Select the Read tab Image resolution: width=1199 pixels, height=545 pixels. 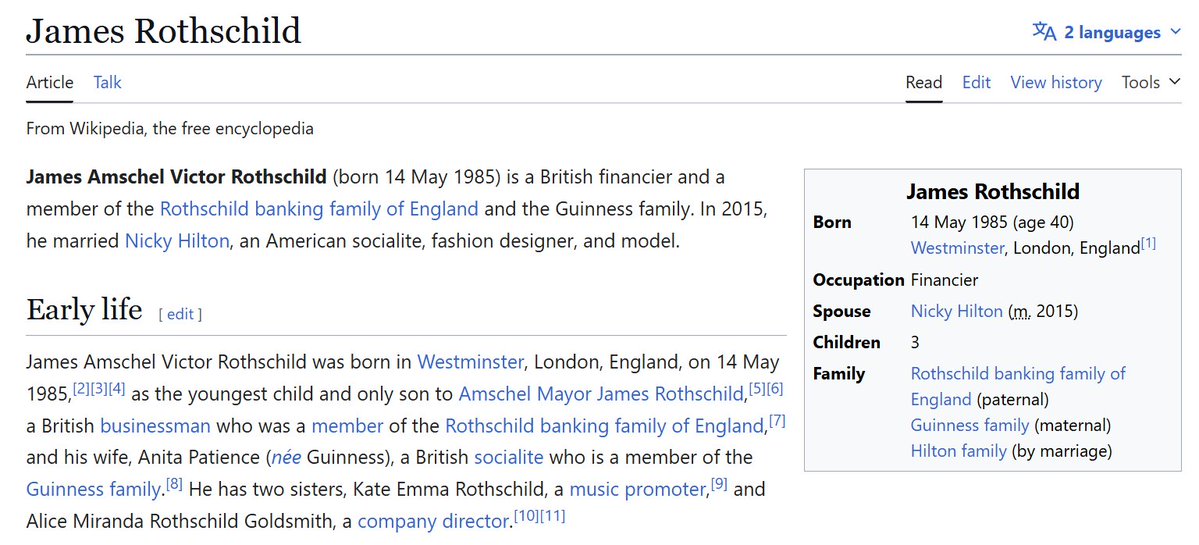coord(924,82)
